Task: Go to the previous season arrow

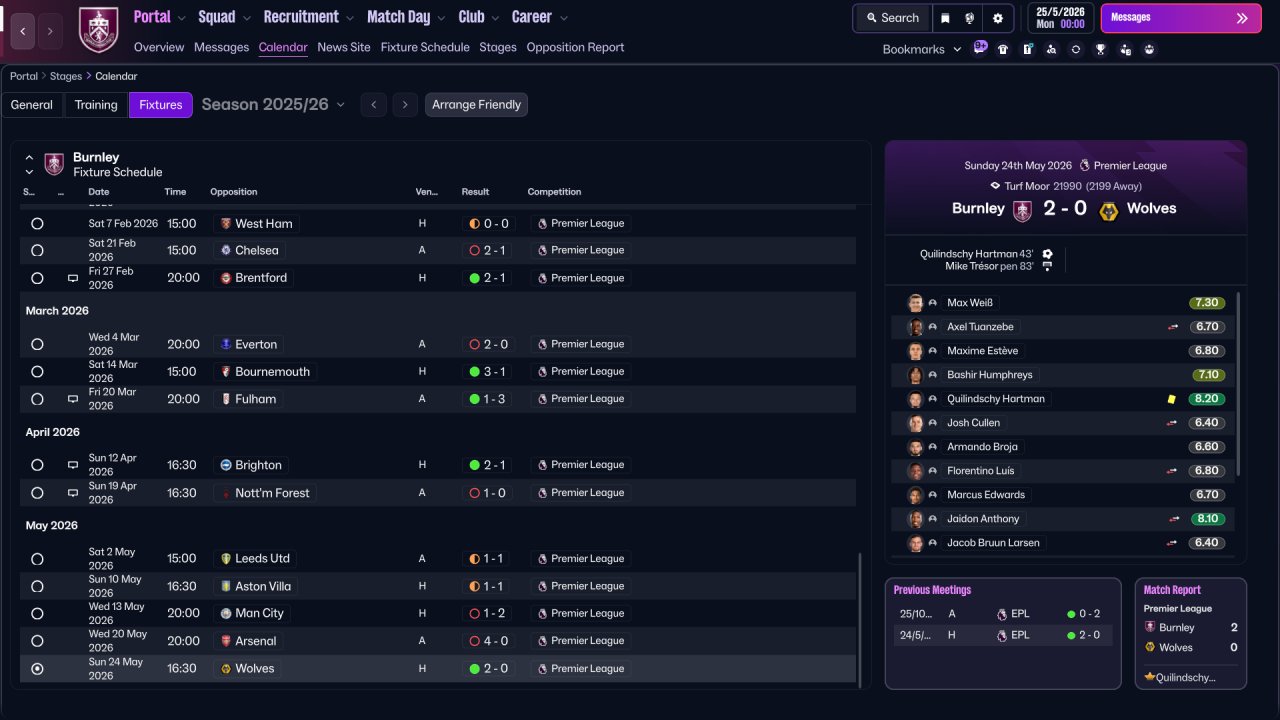Action: click(x=374, y=105)
